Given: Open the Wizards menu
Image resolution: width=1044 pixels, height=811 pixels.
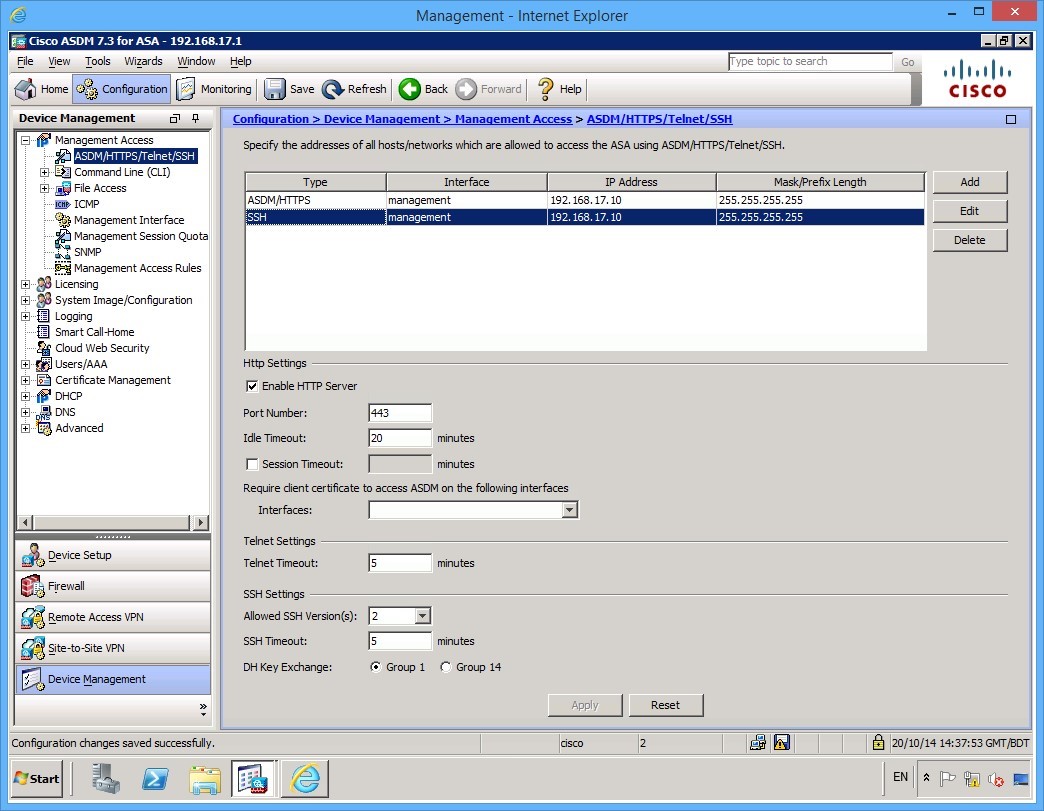Looking at the screenshot, I should [x=143, y=61].
